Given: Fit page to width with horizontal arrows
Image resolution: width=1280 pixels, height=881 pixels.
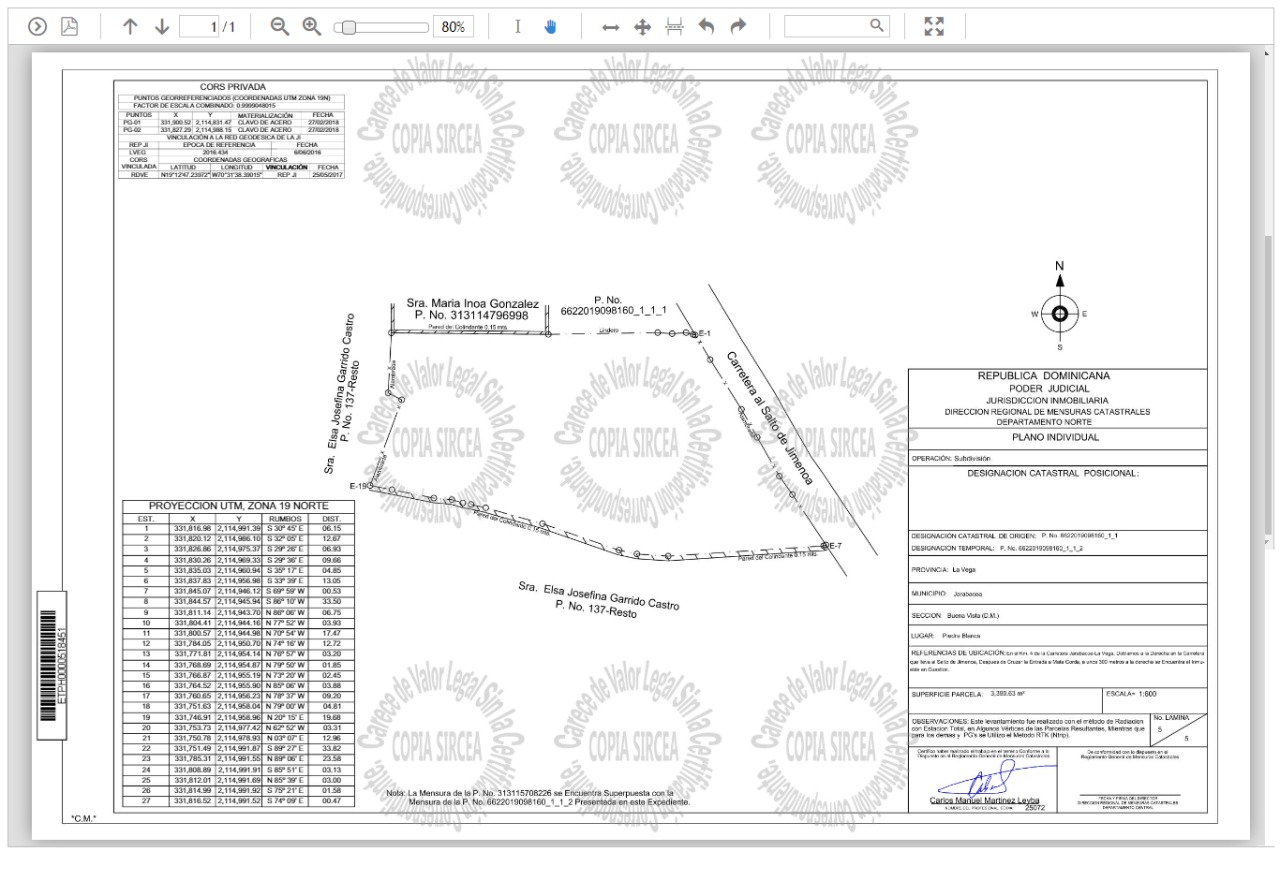Looking at the screenshot, I should click(609, 27).
